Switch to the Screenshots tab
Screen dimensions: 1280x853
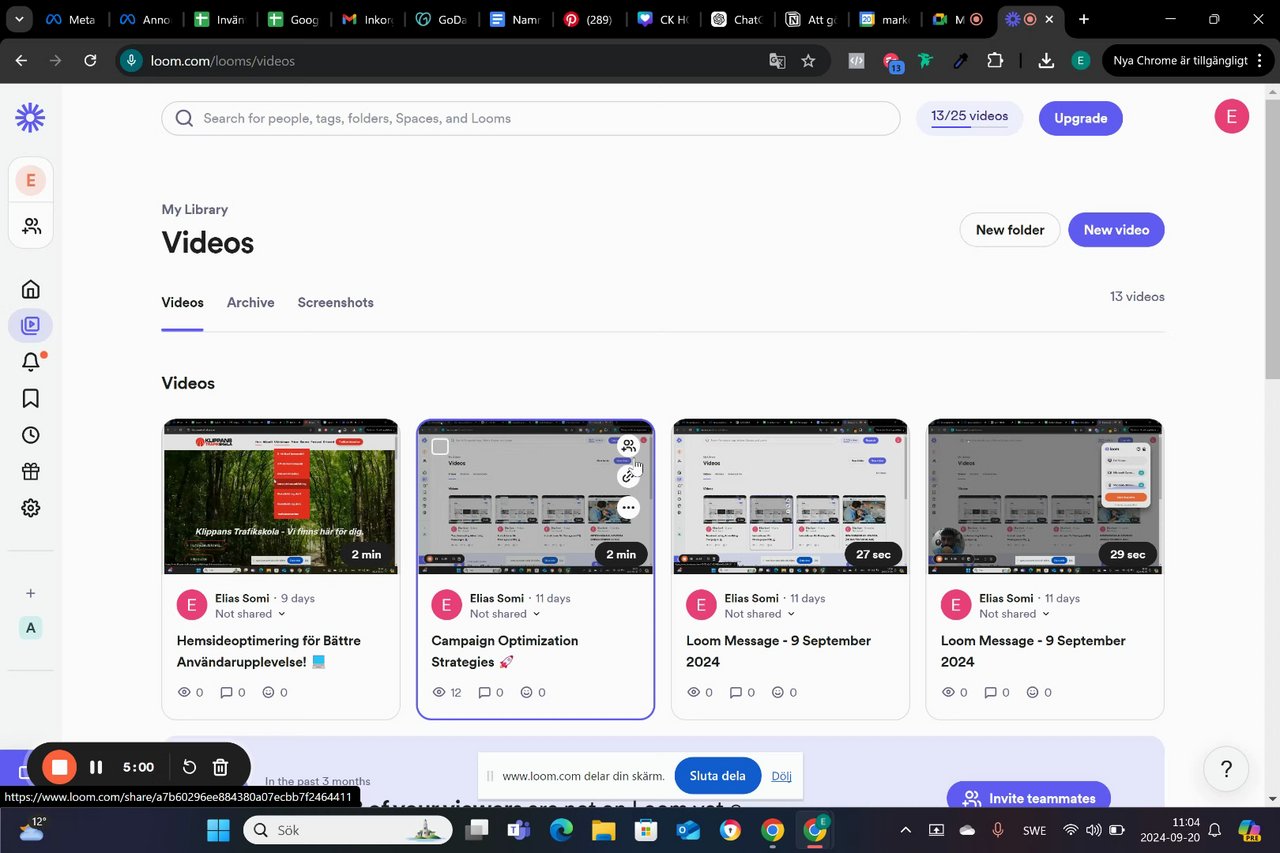335,302
